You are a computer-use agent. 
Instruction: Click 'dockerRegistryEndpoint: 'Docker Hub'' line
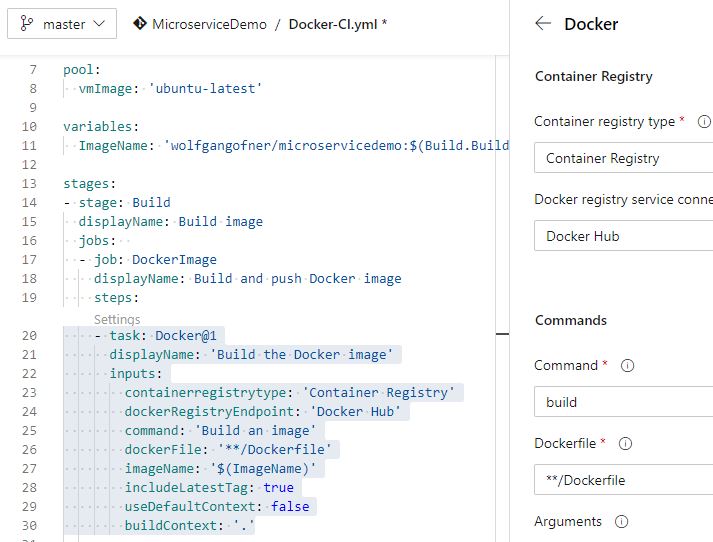pos(263,412)
